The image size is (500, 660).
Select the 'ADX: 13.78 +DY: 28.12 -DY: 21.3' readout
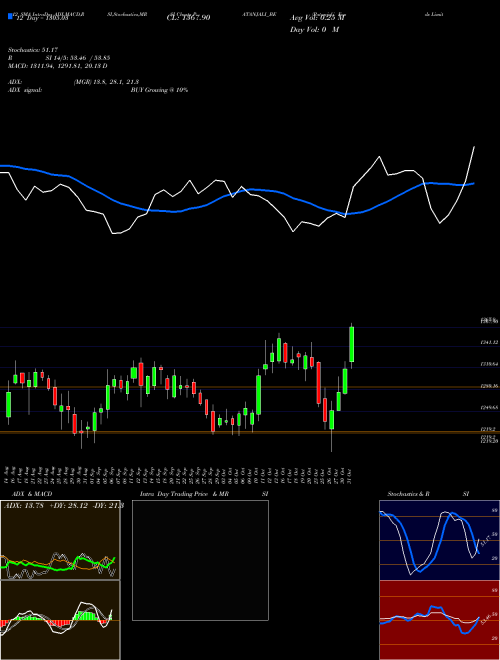[x=64, y=506]
